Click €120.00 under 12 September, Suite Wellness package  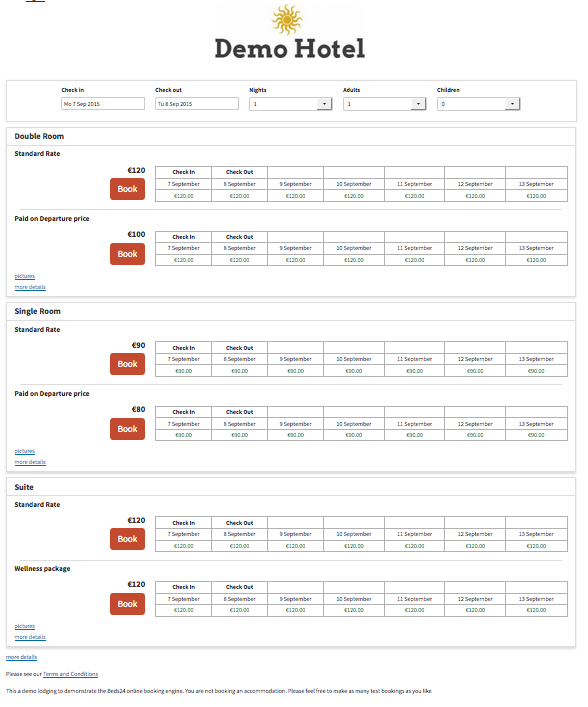pos(475,610)
